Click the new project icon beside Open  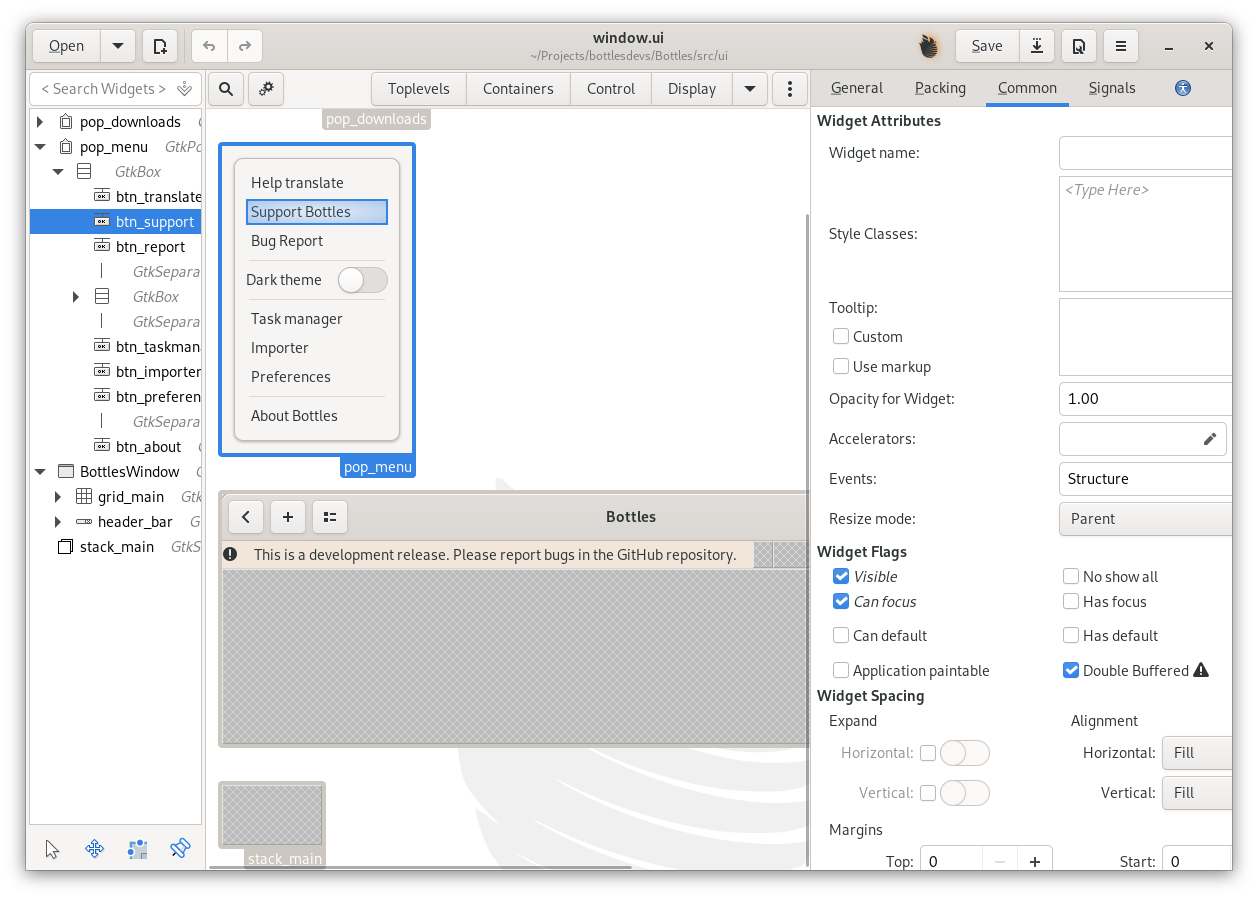(160, 46)
